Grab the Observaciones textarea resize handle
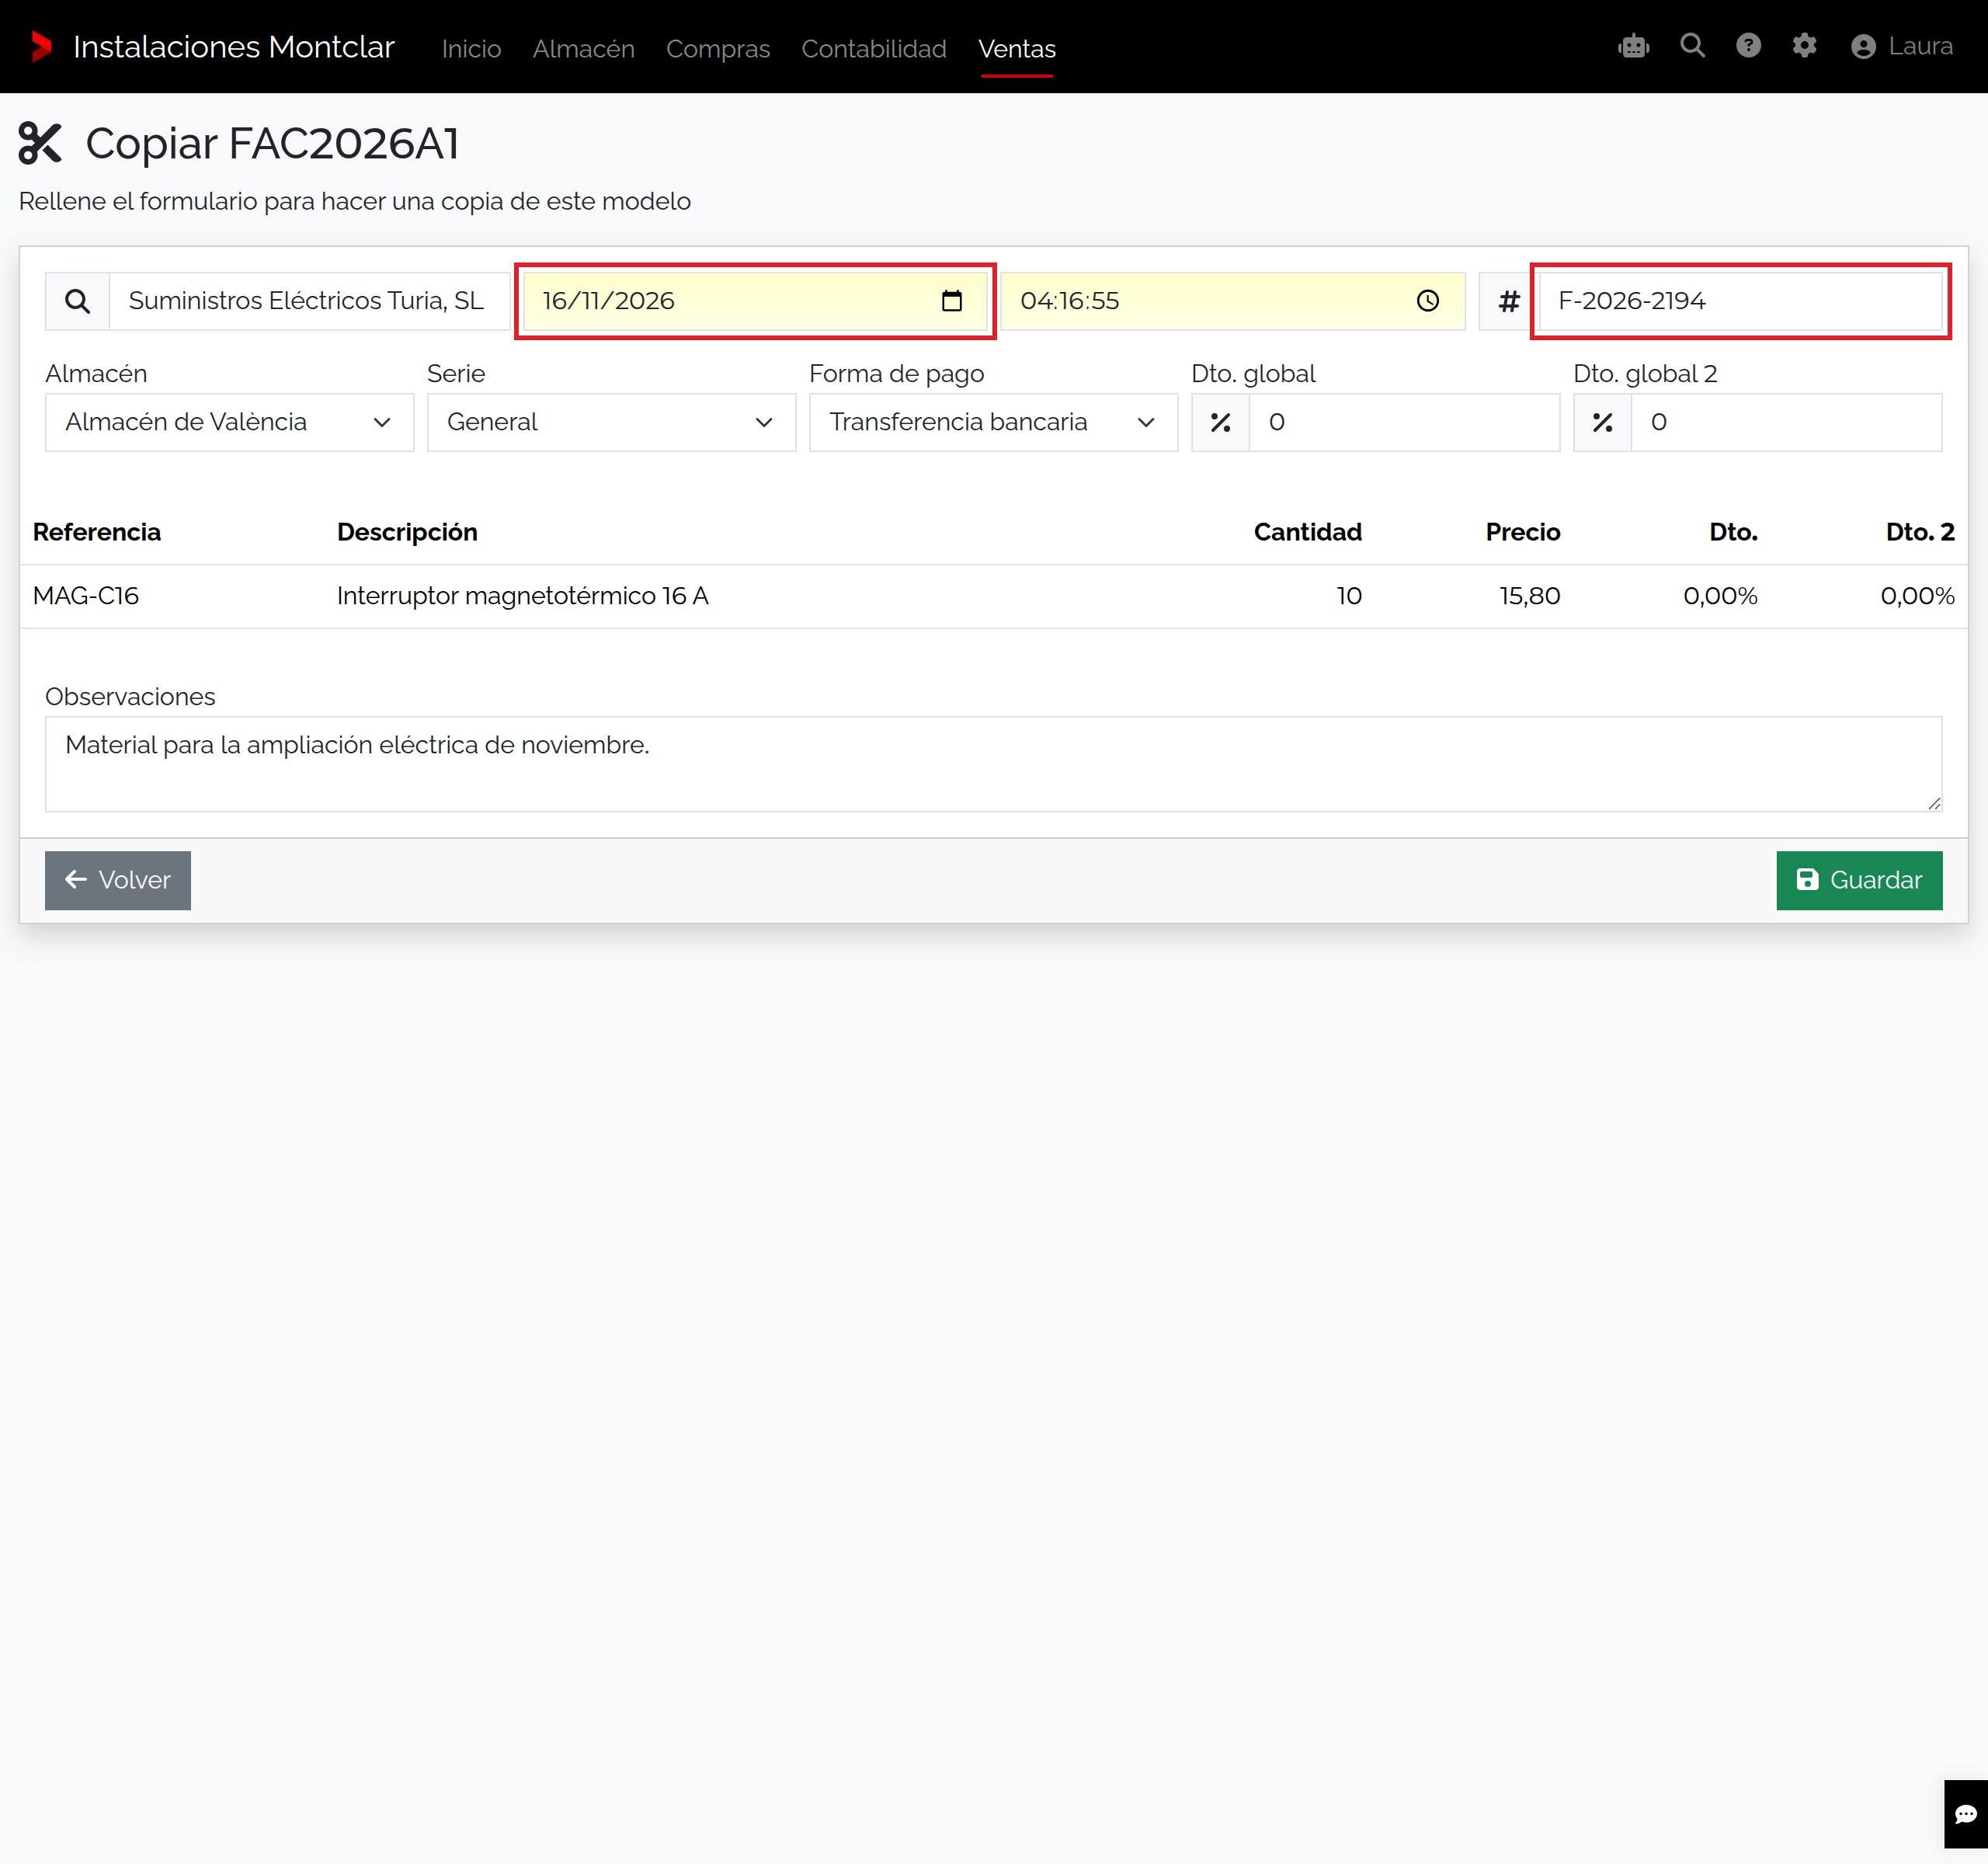Image resolution: width=1988 pixels, height=1864 pixels. point(1934,803)
